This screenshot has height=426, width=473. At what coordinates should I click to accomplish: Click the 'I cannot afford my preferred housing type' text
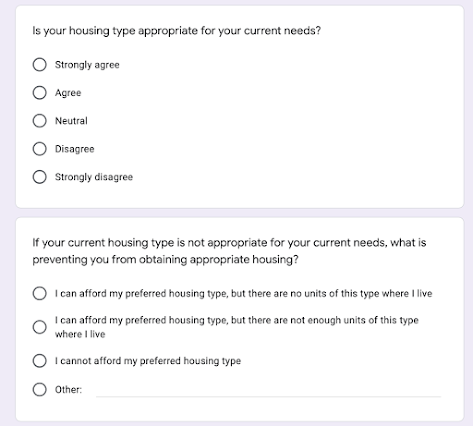(148, 361)
